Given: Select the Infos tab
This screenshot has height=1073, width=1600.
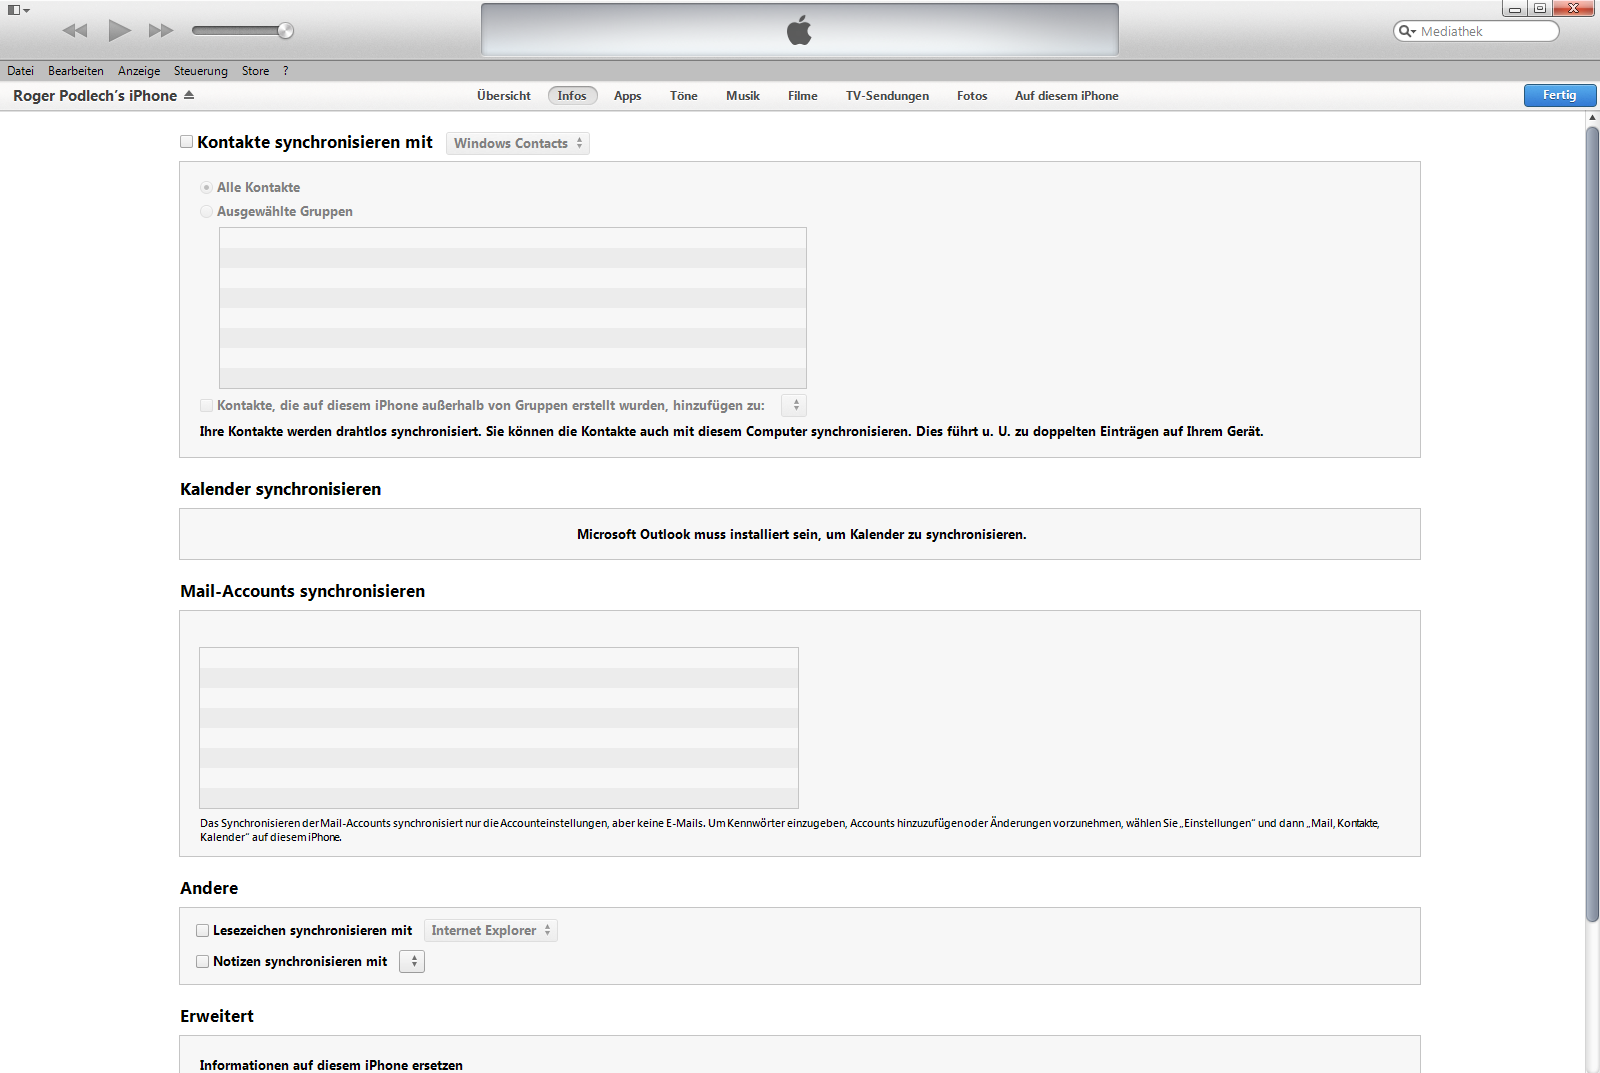Looking at the screenshot, I should click(572, 96).
